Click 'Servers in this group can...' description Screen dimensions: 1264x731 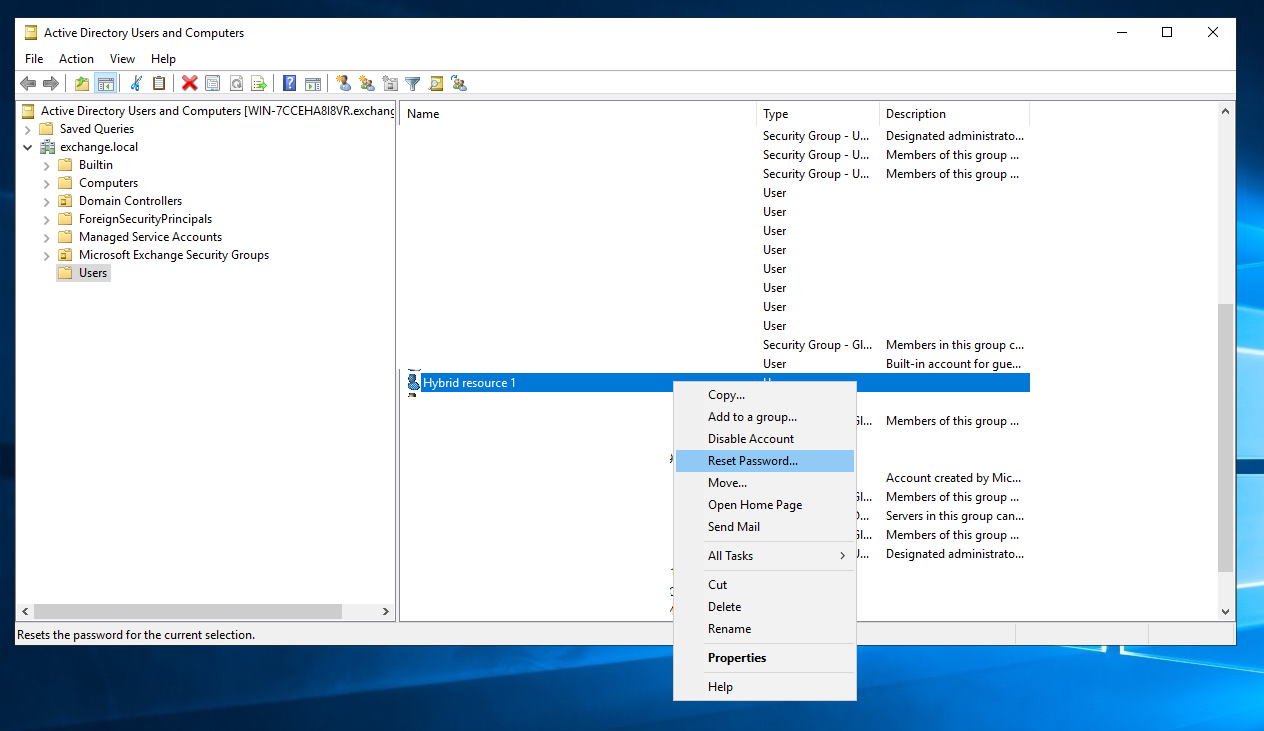[x=954, y=516]
